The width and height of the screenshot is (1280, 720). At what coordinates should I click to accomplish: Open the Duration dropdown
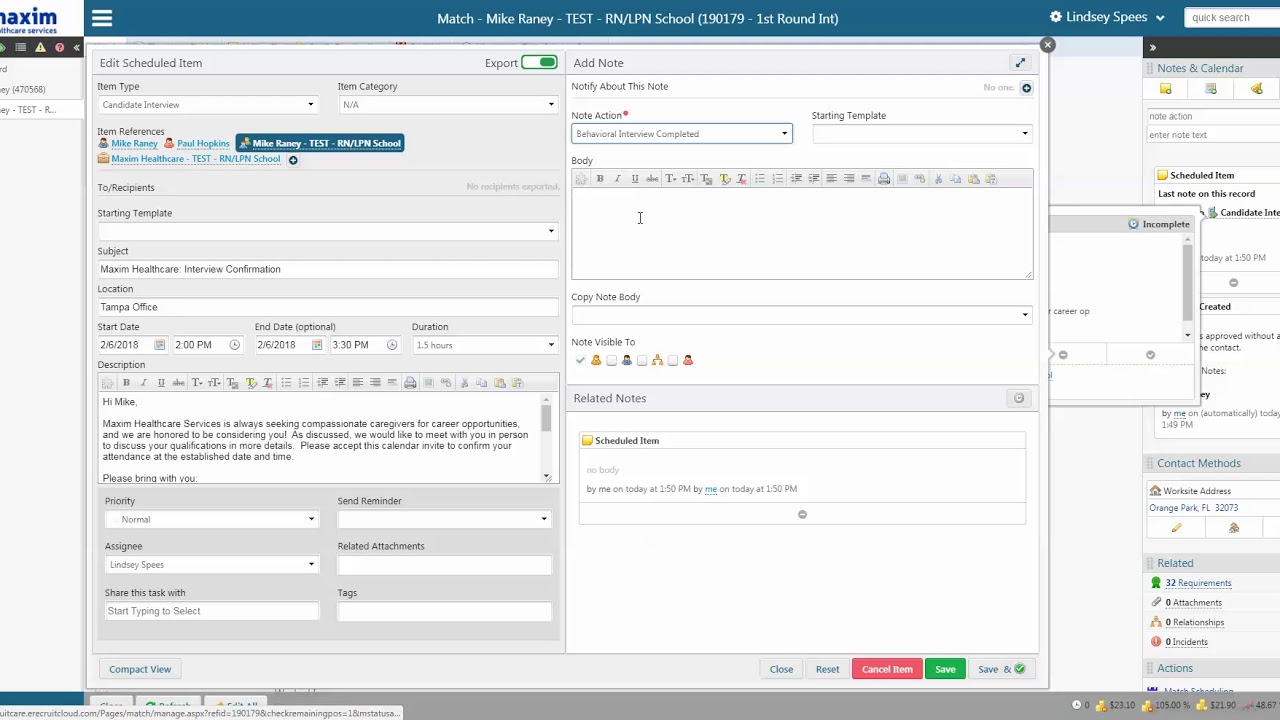[485, 345]
